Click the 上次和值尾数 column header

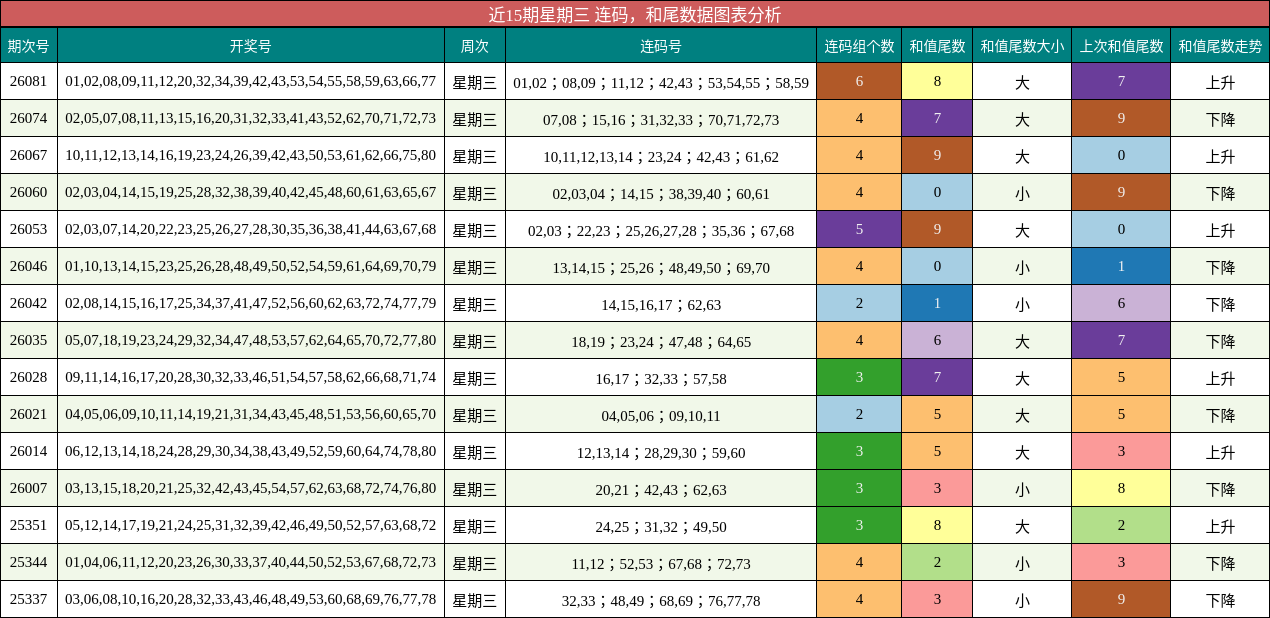[x=1120, y=45]
